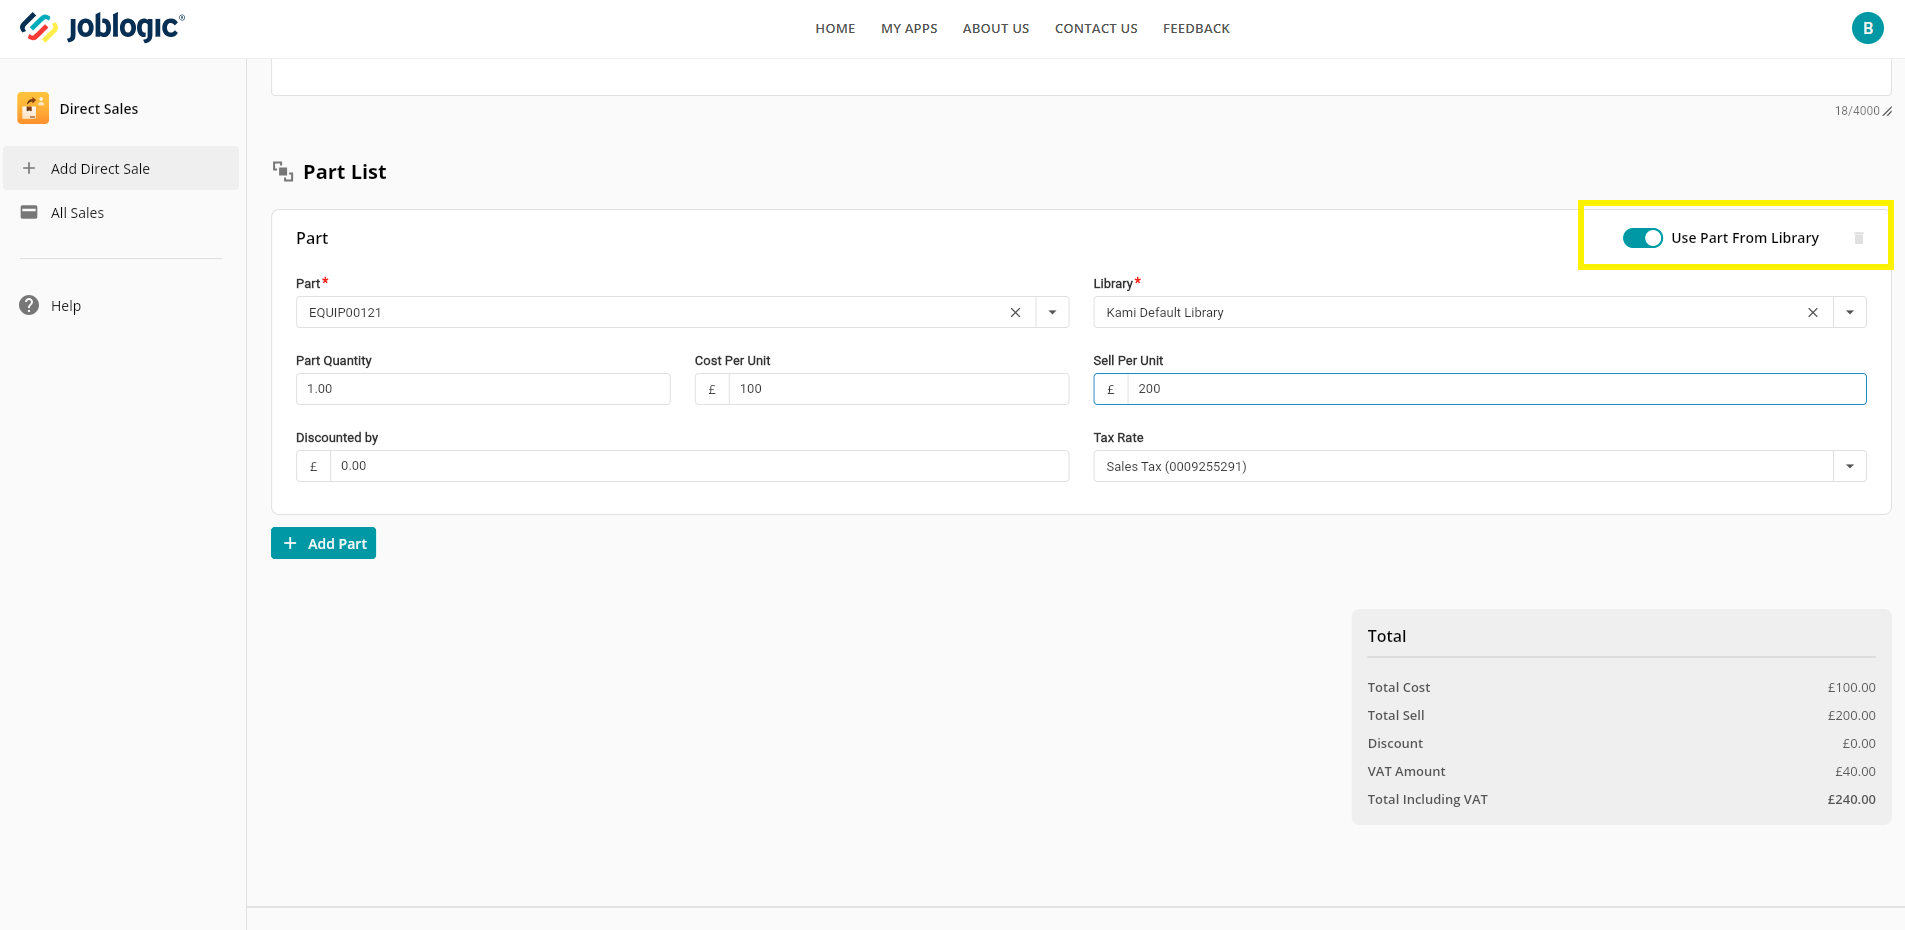Click the Part List heading text
1905x930 pixels.
click(344, 172)
